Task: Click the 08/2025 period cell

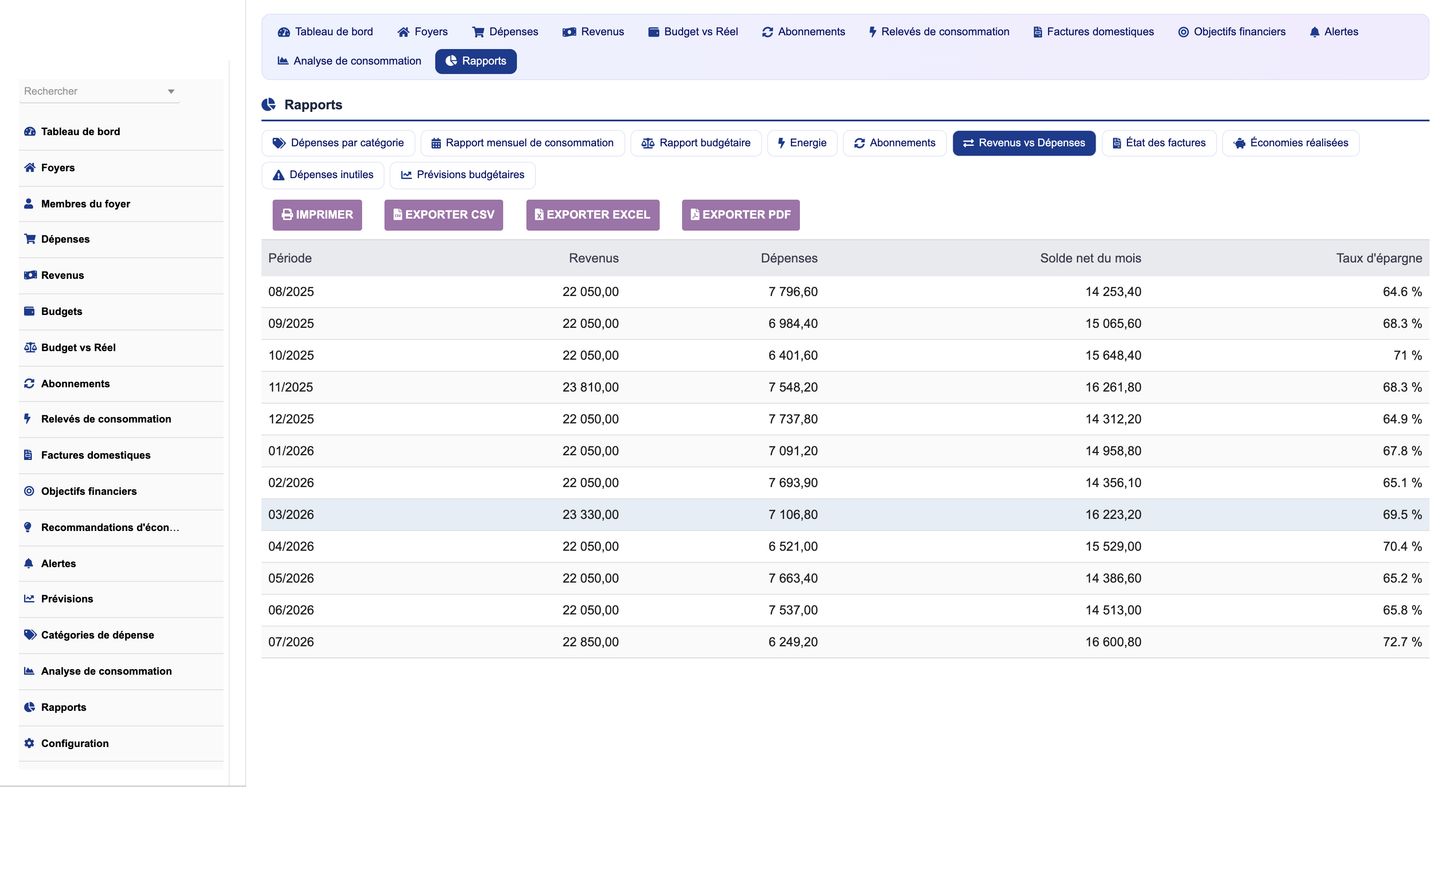Action: point(291,292)
